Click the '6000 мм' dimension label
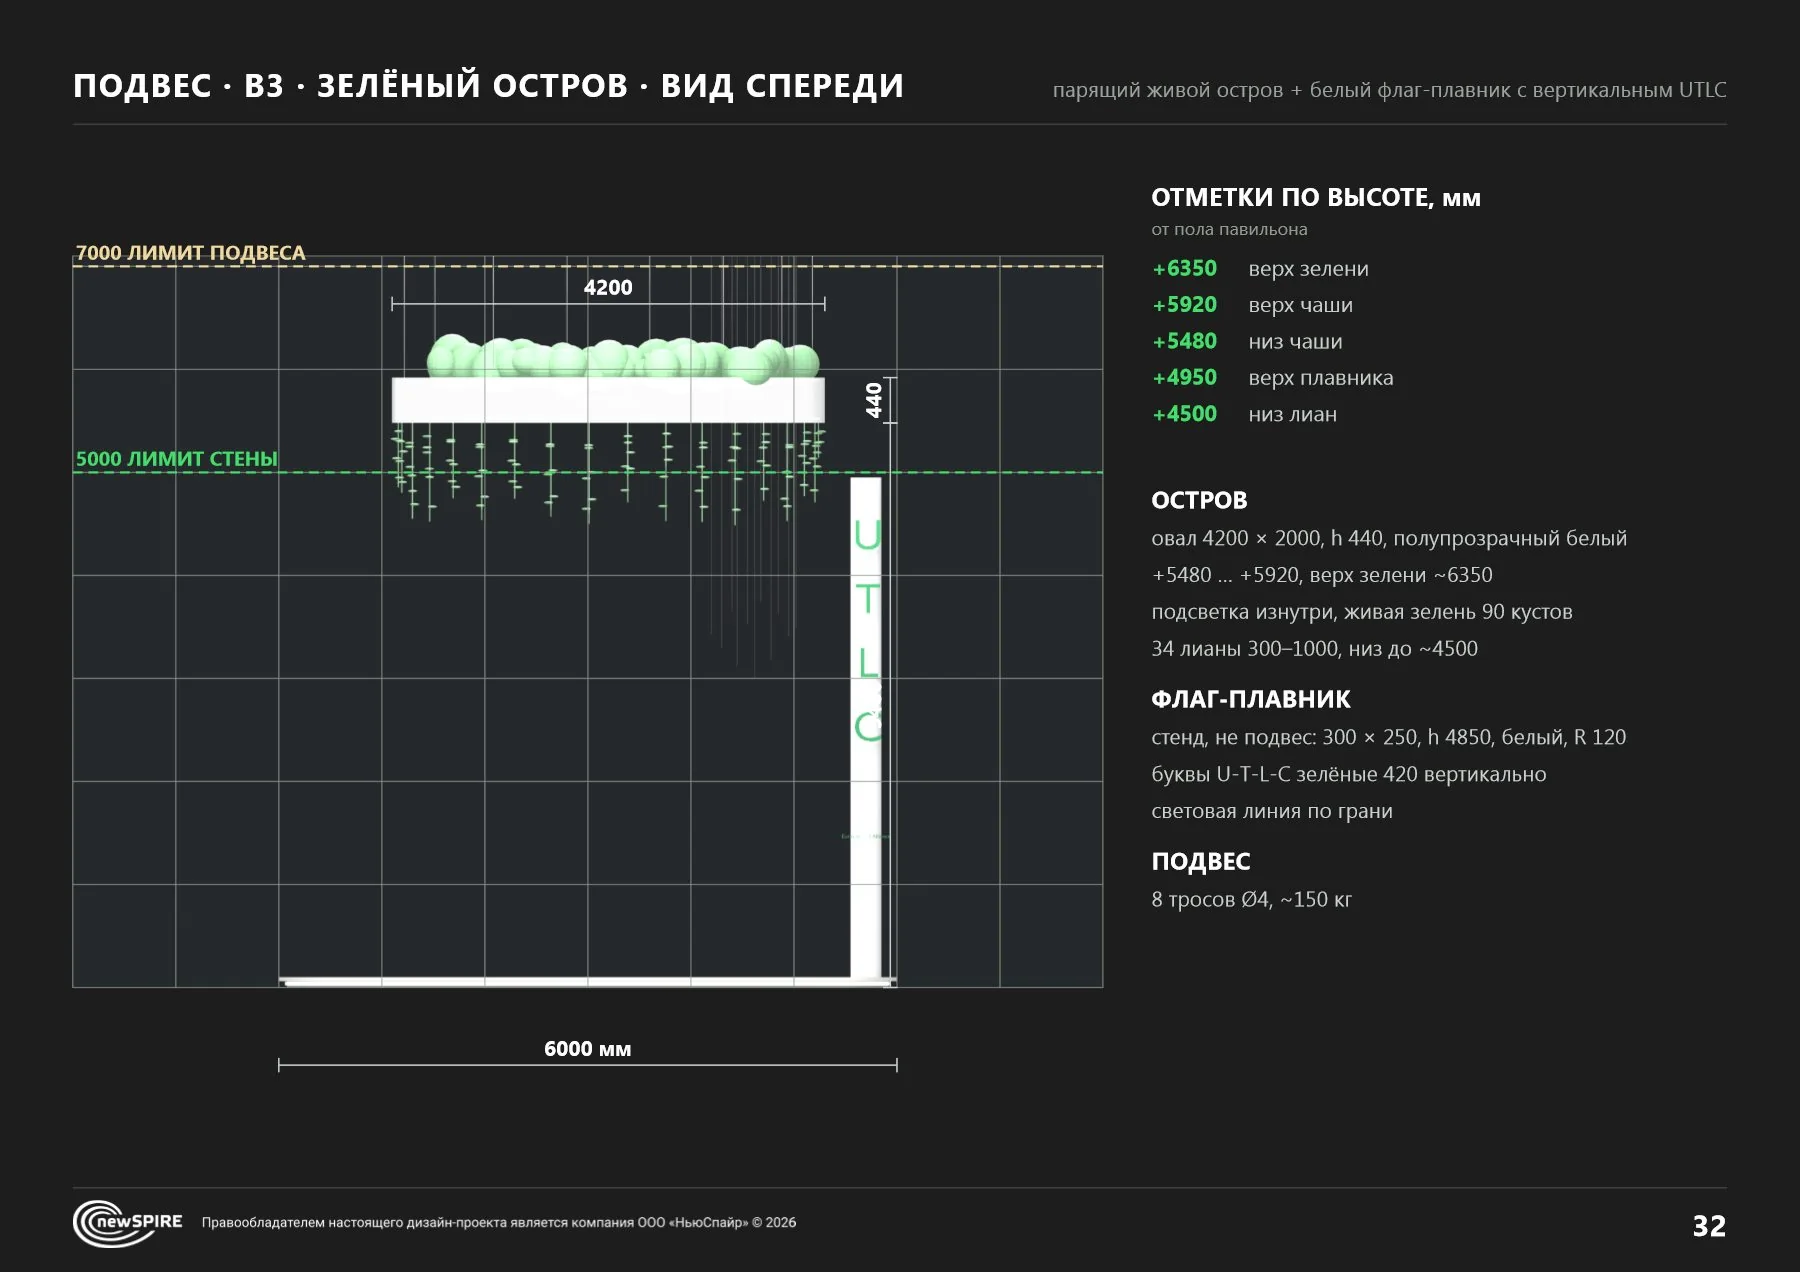The height and width of the screenshot is (1272, 1800). click(587, 1049)
